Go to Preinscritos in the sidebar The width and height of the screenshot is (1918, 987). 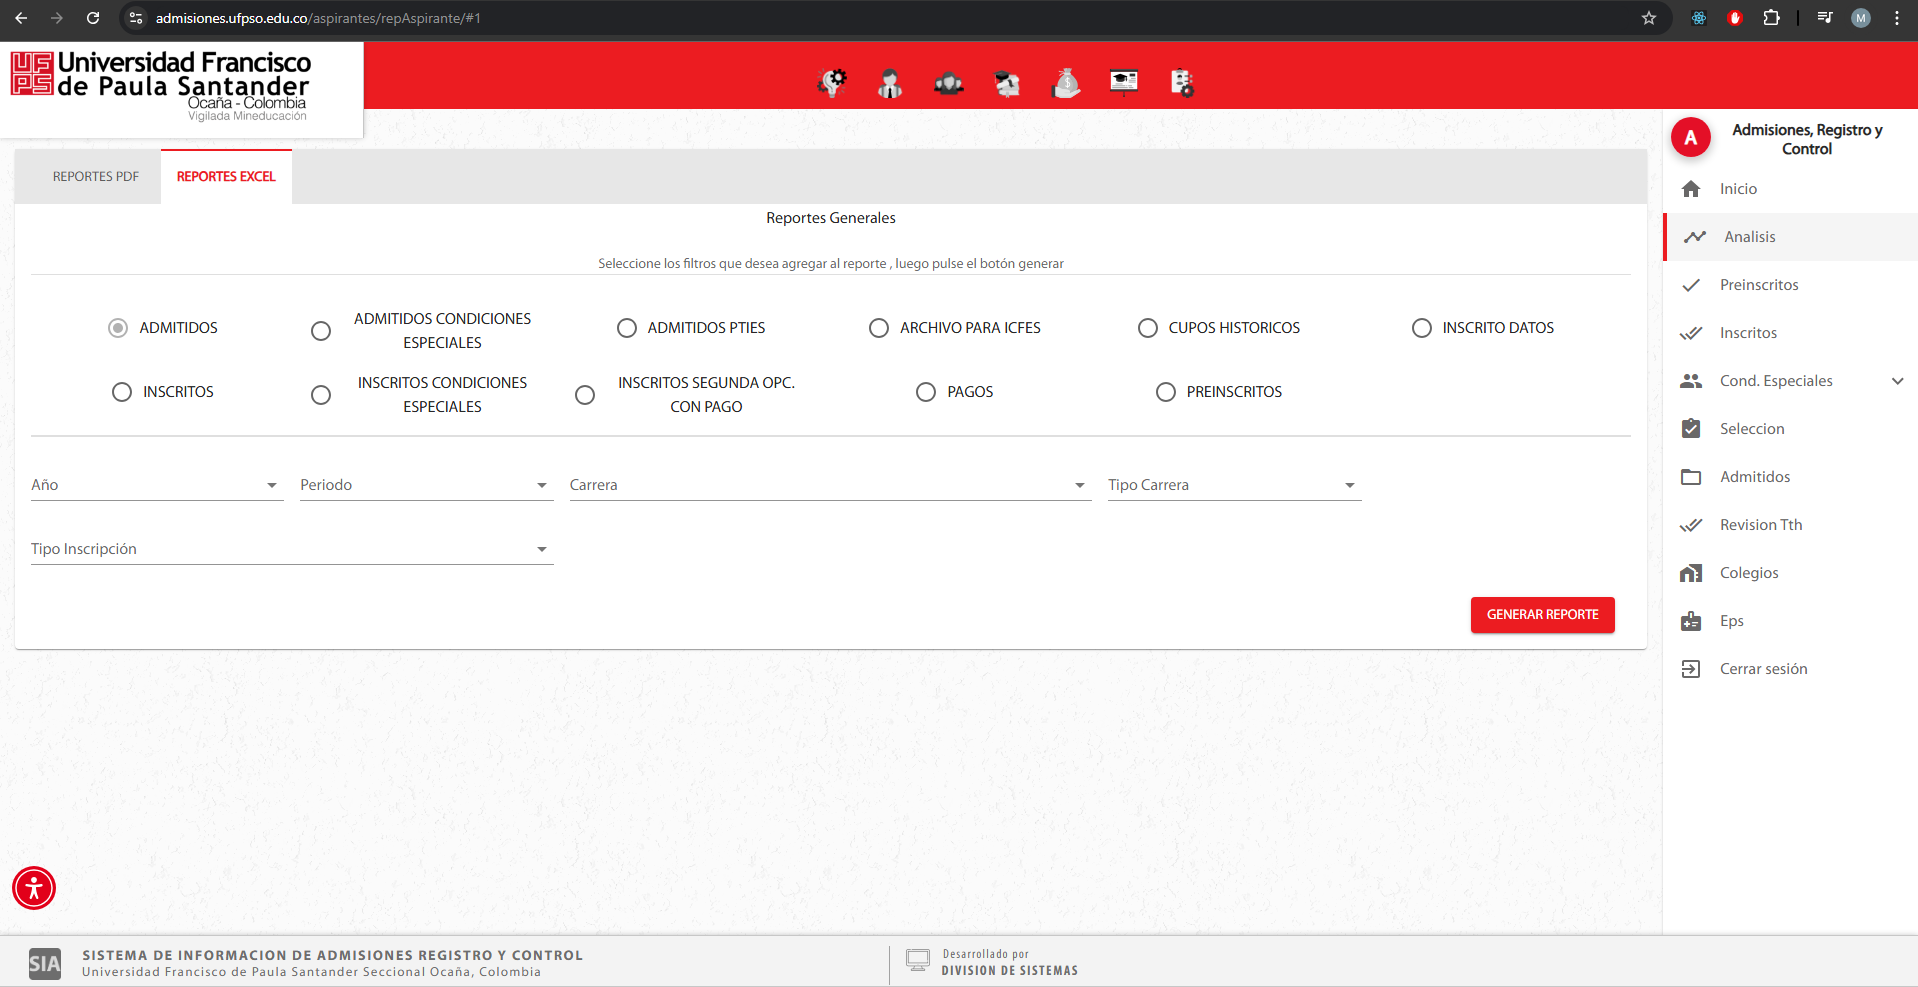coord(1758,285)
